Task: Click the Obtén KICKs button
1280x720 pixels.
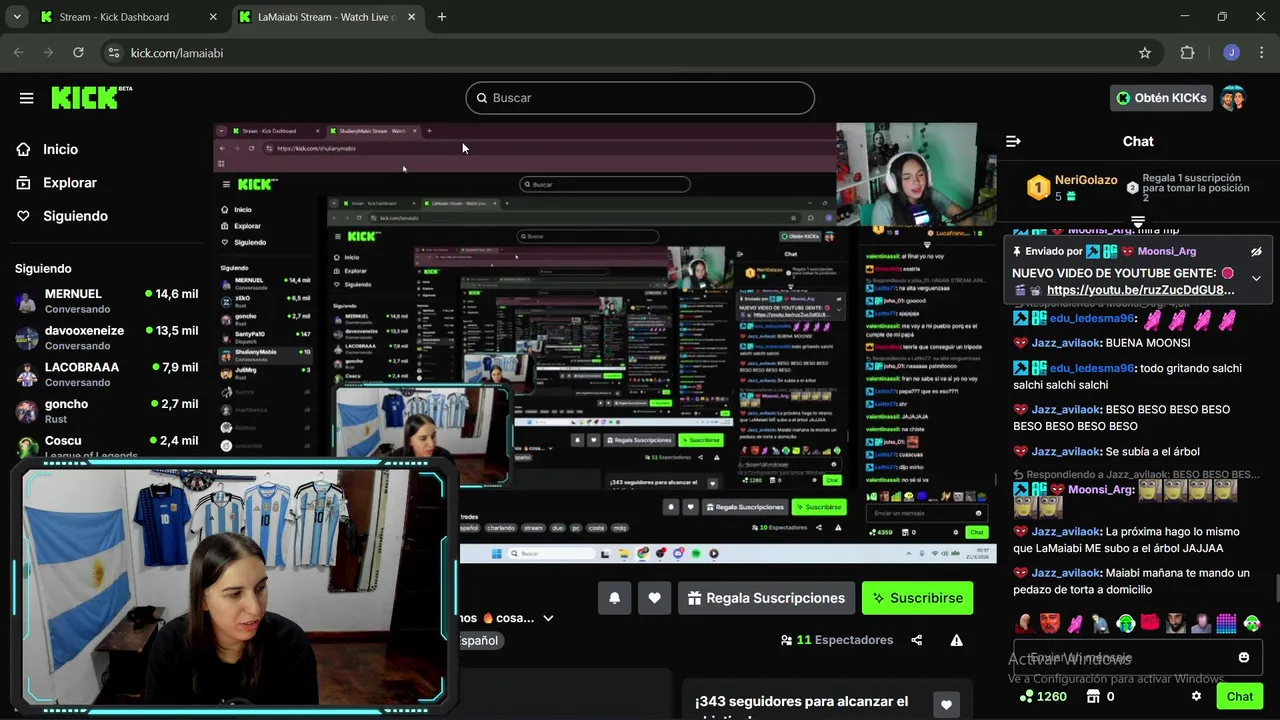Action: pyautogui.click(x=1161, y=98)
